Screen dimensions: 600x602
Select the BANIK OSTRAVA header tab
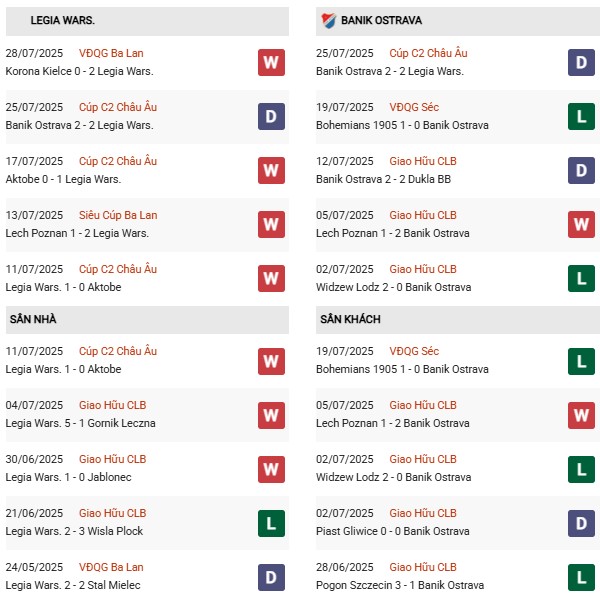pos(381,20)
